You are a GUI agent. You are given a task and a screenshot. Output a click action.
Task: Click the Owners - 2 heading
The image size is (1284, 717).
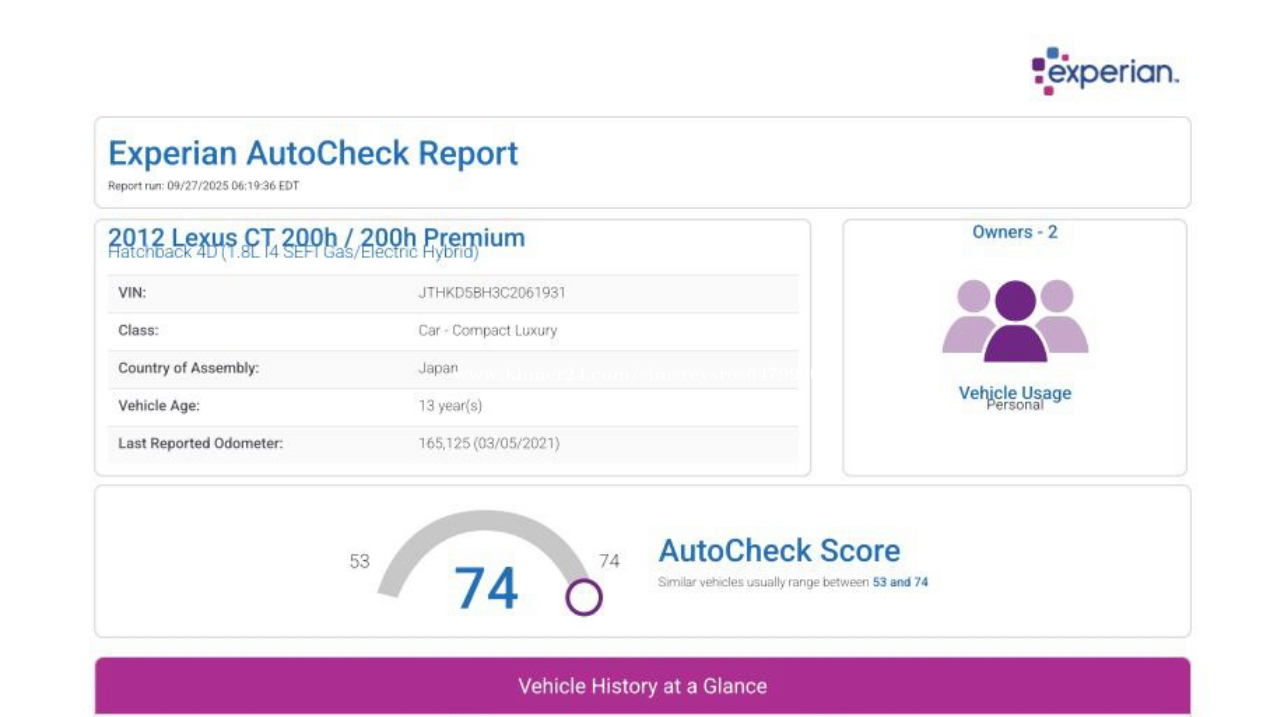(1014, 232)
